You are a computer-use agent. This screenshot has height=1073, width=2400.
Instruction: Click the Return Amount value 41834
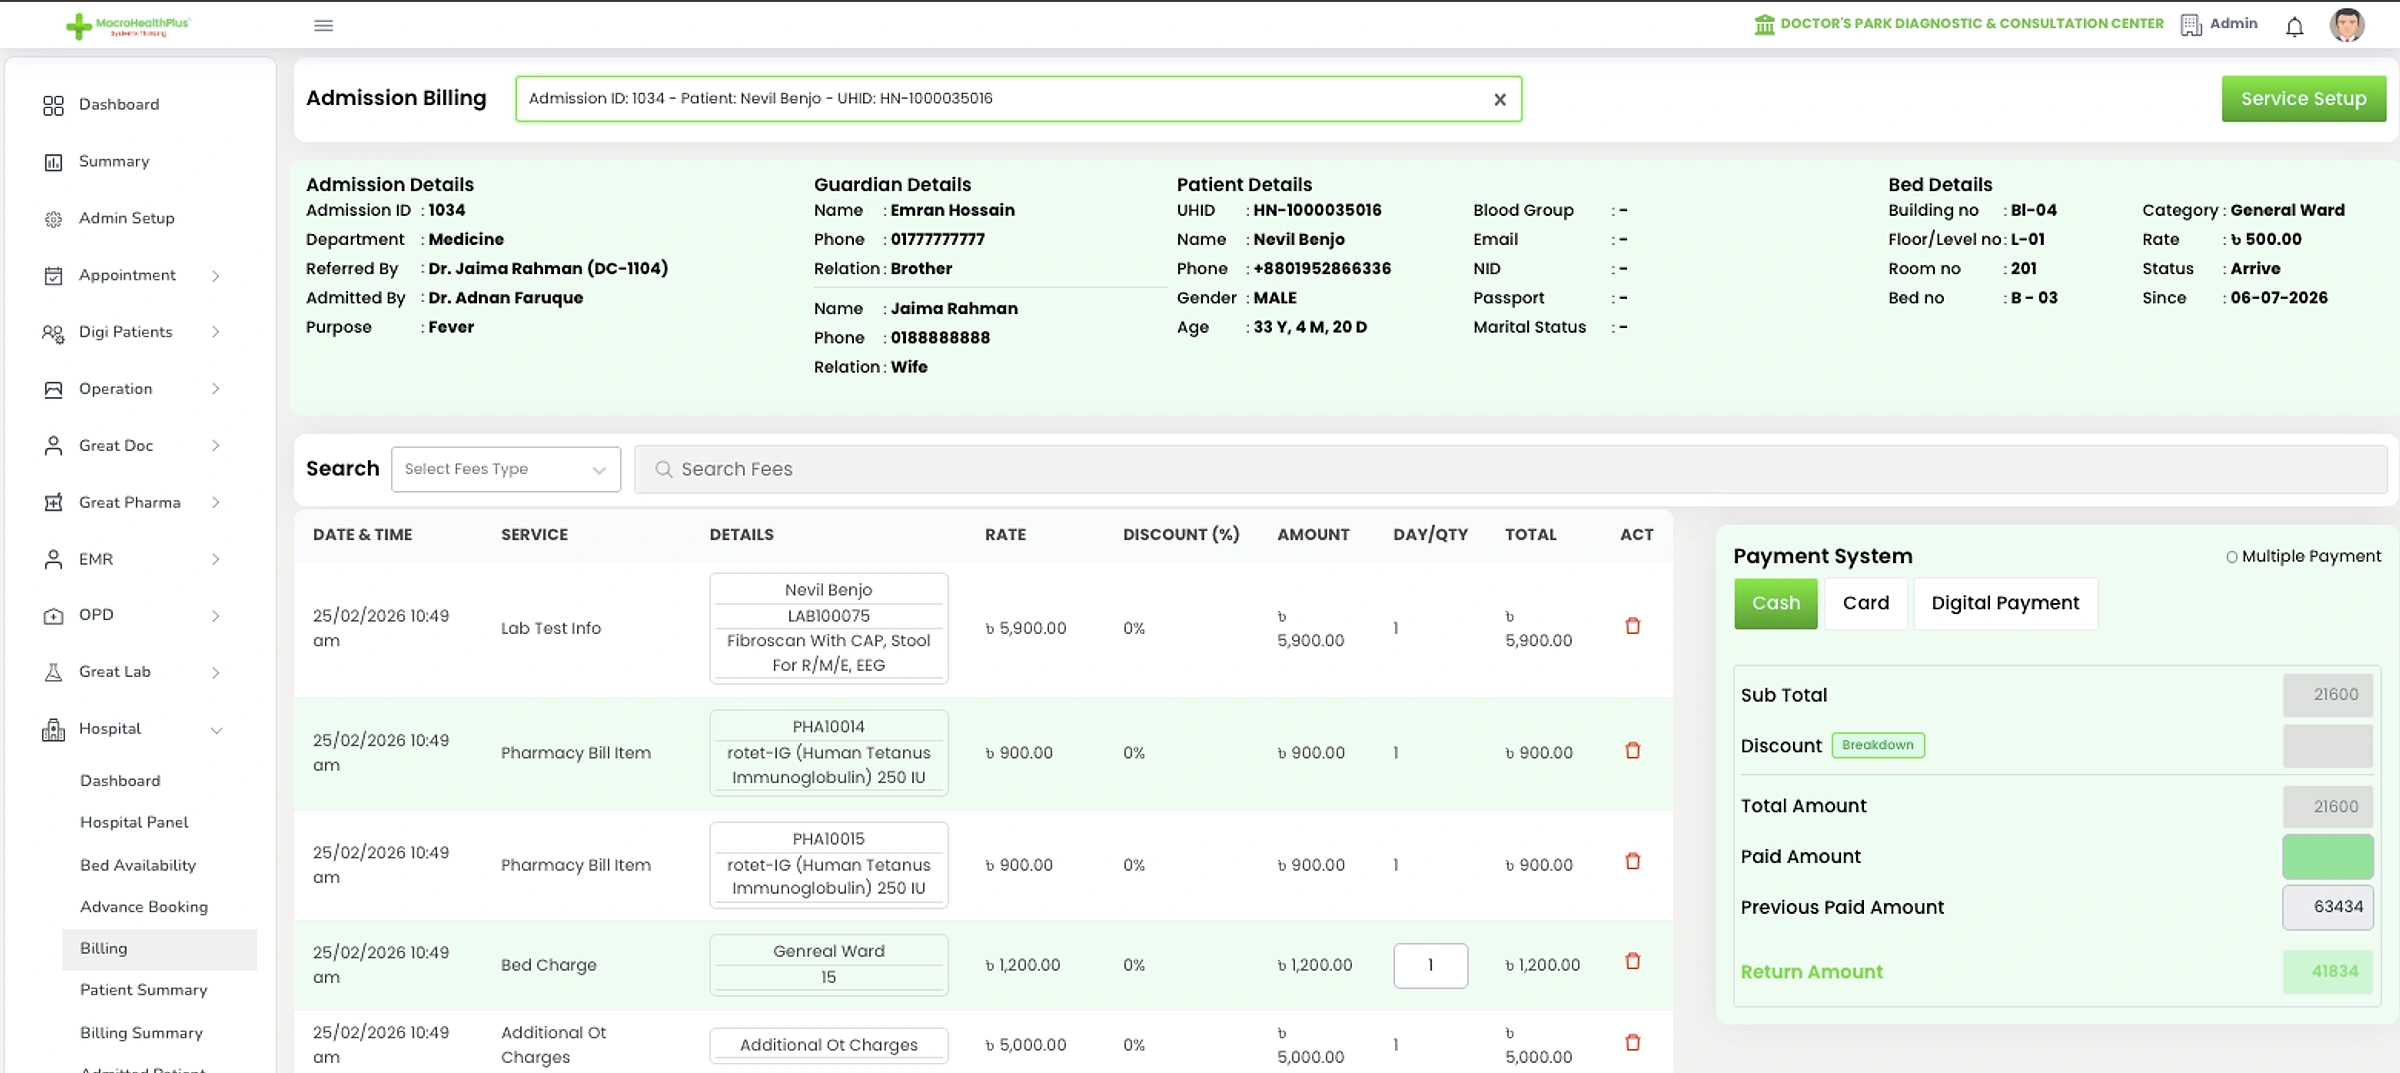coord(2327,972)
